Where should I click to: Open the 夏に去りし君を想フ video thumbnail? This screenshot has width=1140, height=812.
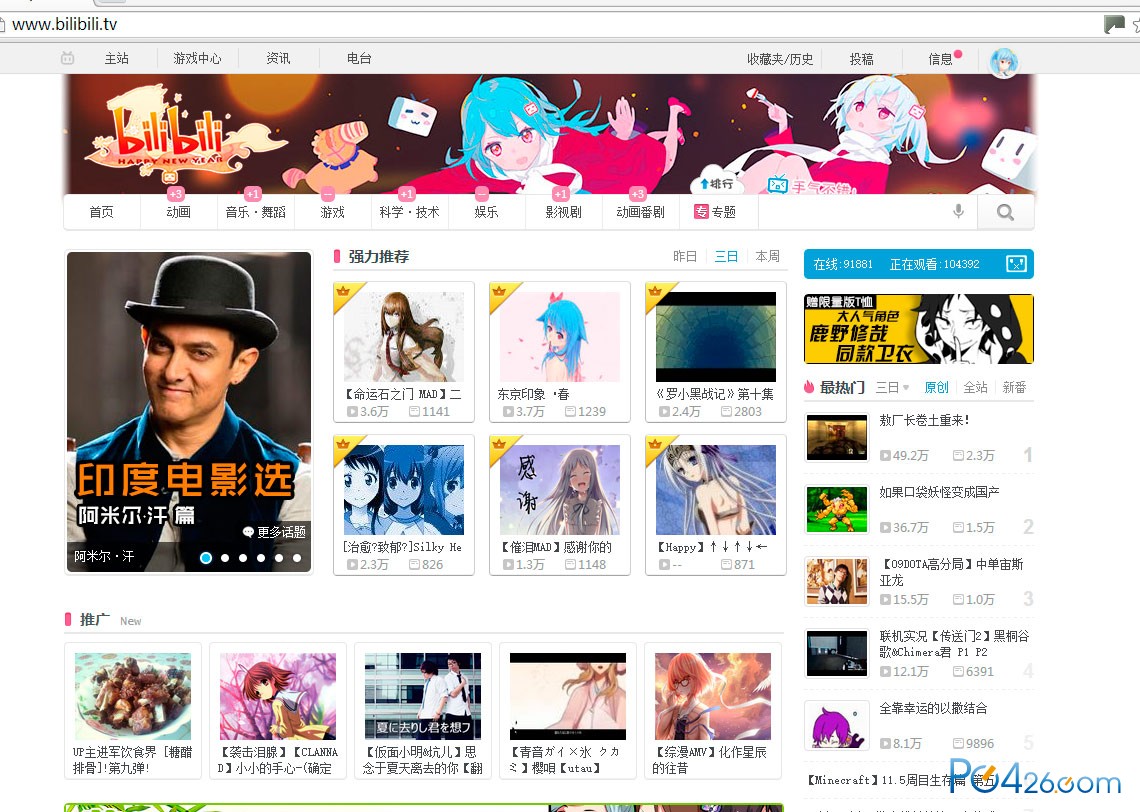(422, 696)
